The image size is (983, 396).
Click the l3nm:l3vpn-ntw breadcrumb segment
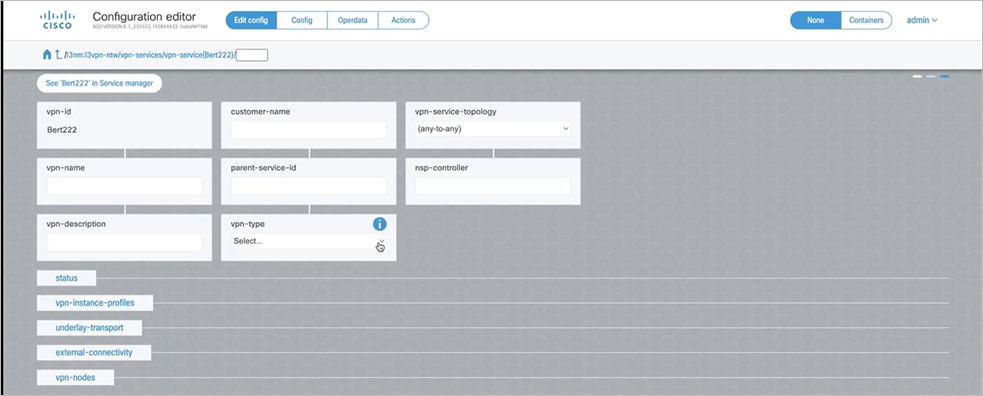(x=93, y=55)
